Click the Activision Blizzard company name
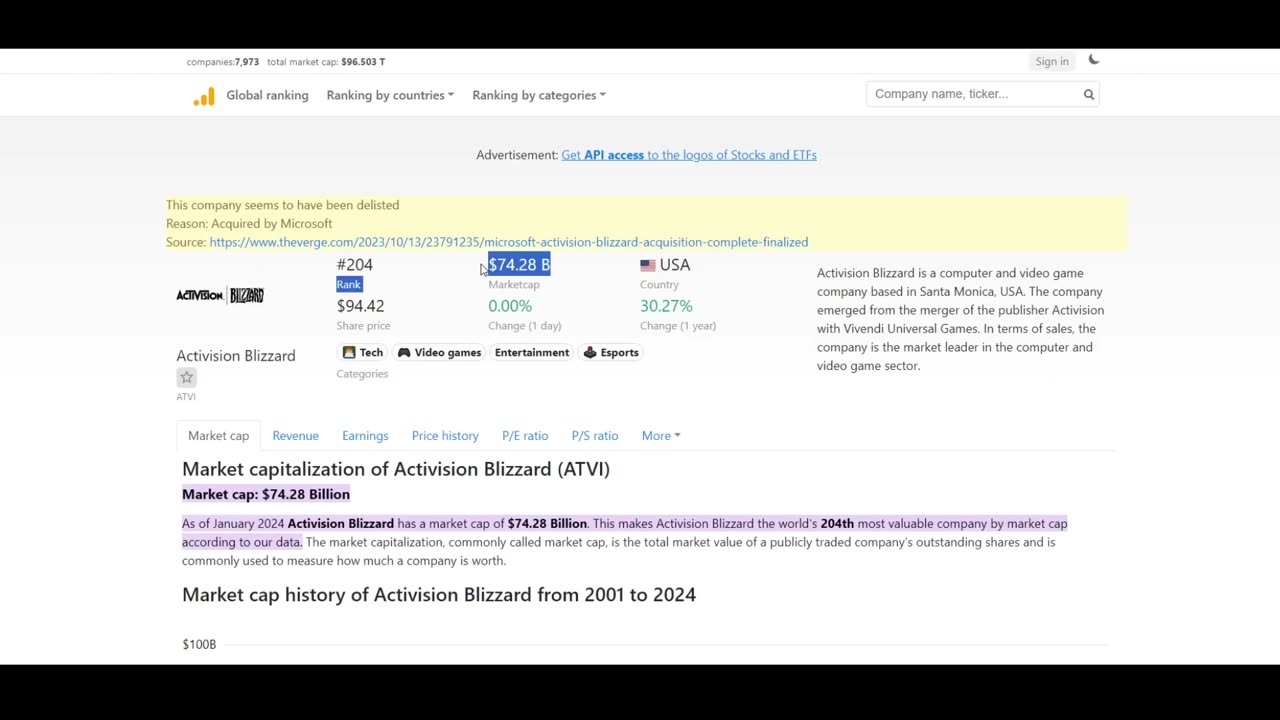This screenshot has width=1280, height=720. coord(236,356)
